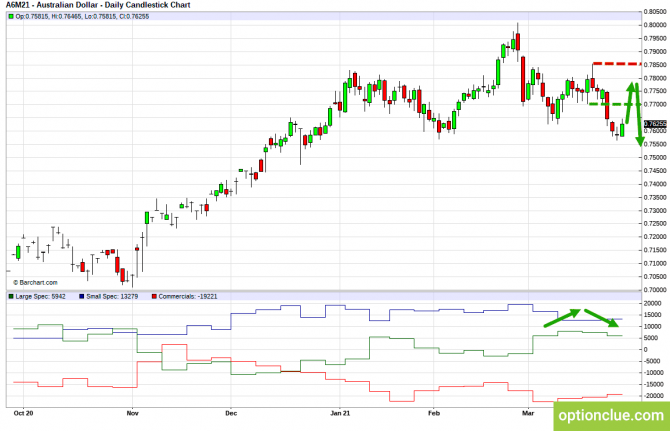670x431 pixels.
Task: Click the 0.80500 price axis label
Action: click(655, 12)
